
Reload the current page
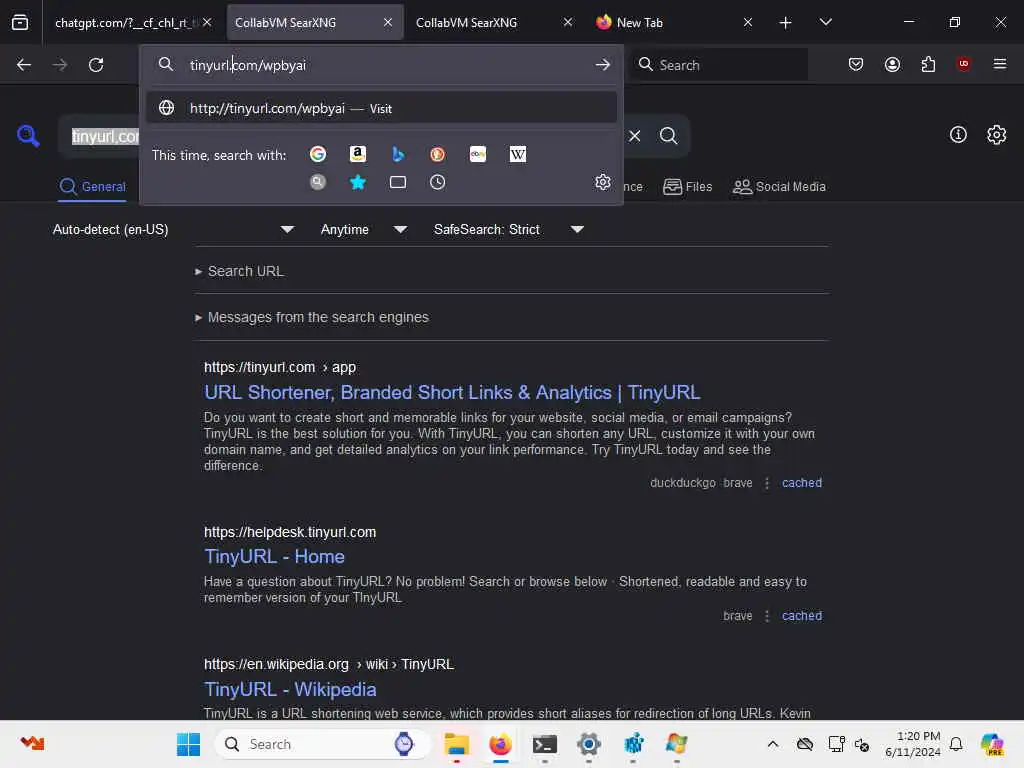pyautogui.click(x=96, y=65)
